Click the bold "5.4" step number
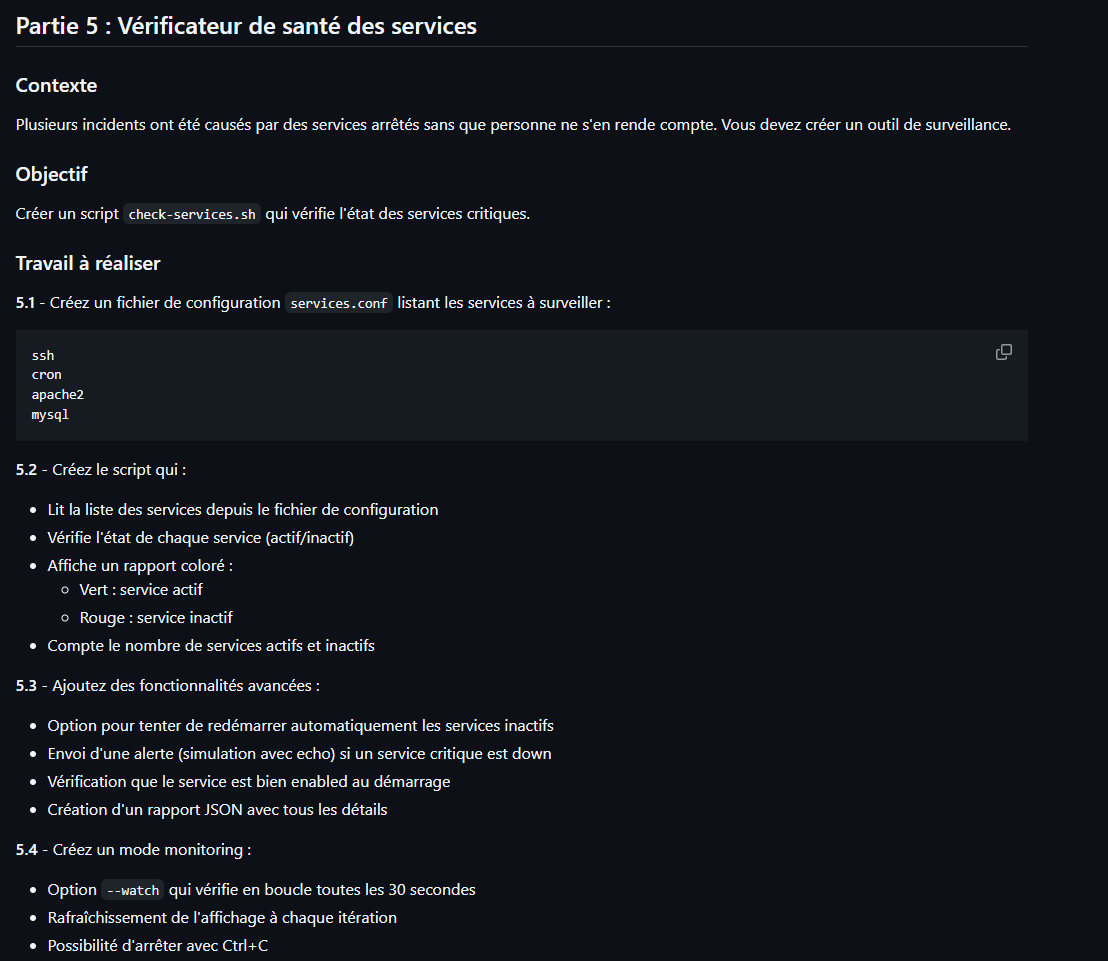 pyautogui.click(x=26, y=850)
